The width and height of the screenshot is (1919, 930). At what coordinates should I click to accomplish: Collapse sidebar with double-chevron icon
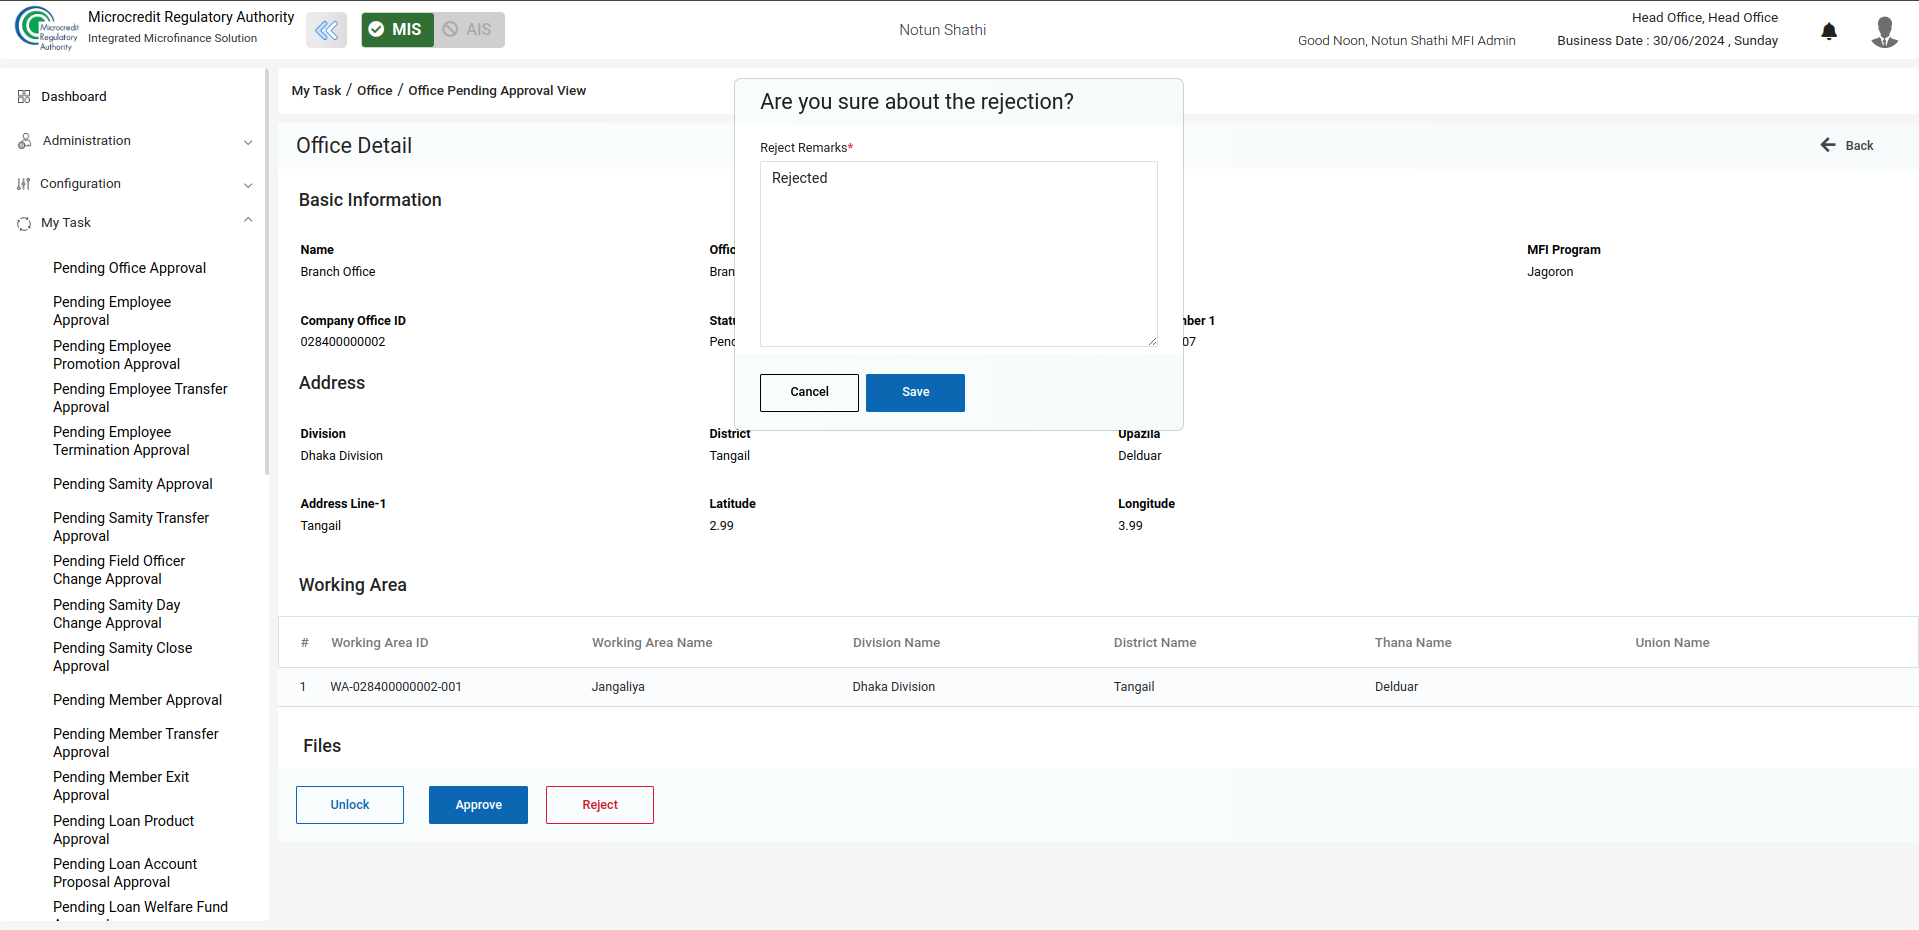click(326, 30)
